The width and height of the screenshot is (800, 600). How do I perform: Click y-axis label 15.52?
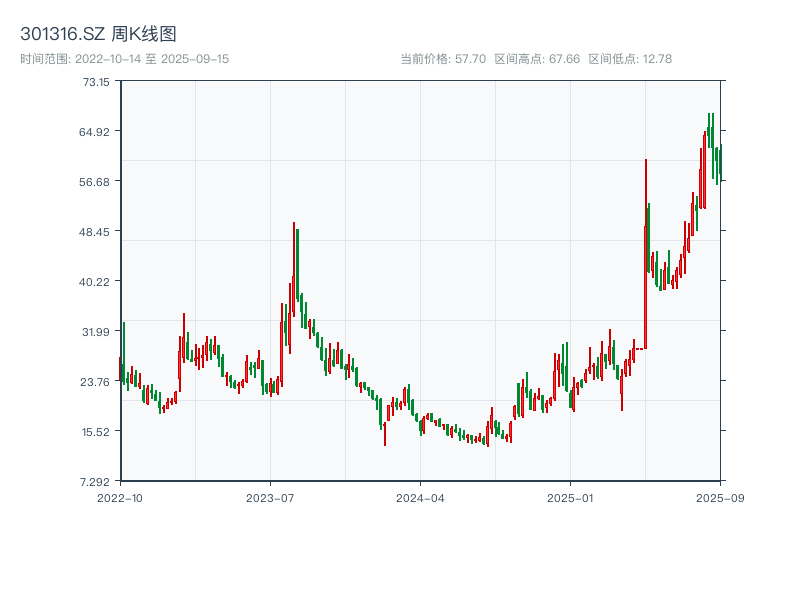pos(96,432)
